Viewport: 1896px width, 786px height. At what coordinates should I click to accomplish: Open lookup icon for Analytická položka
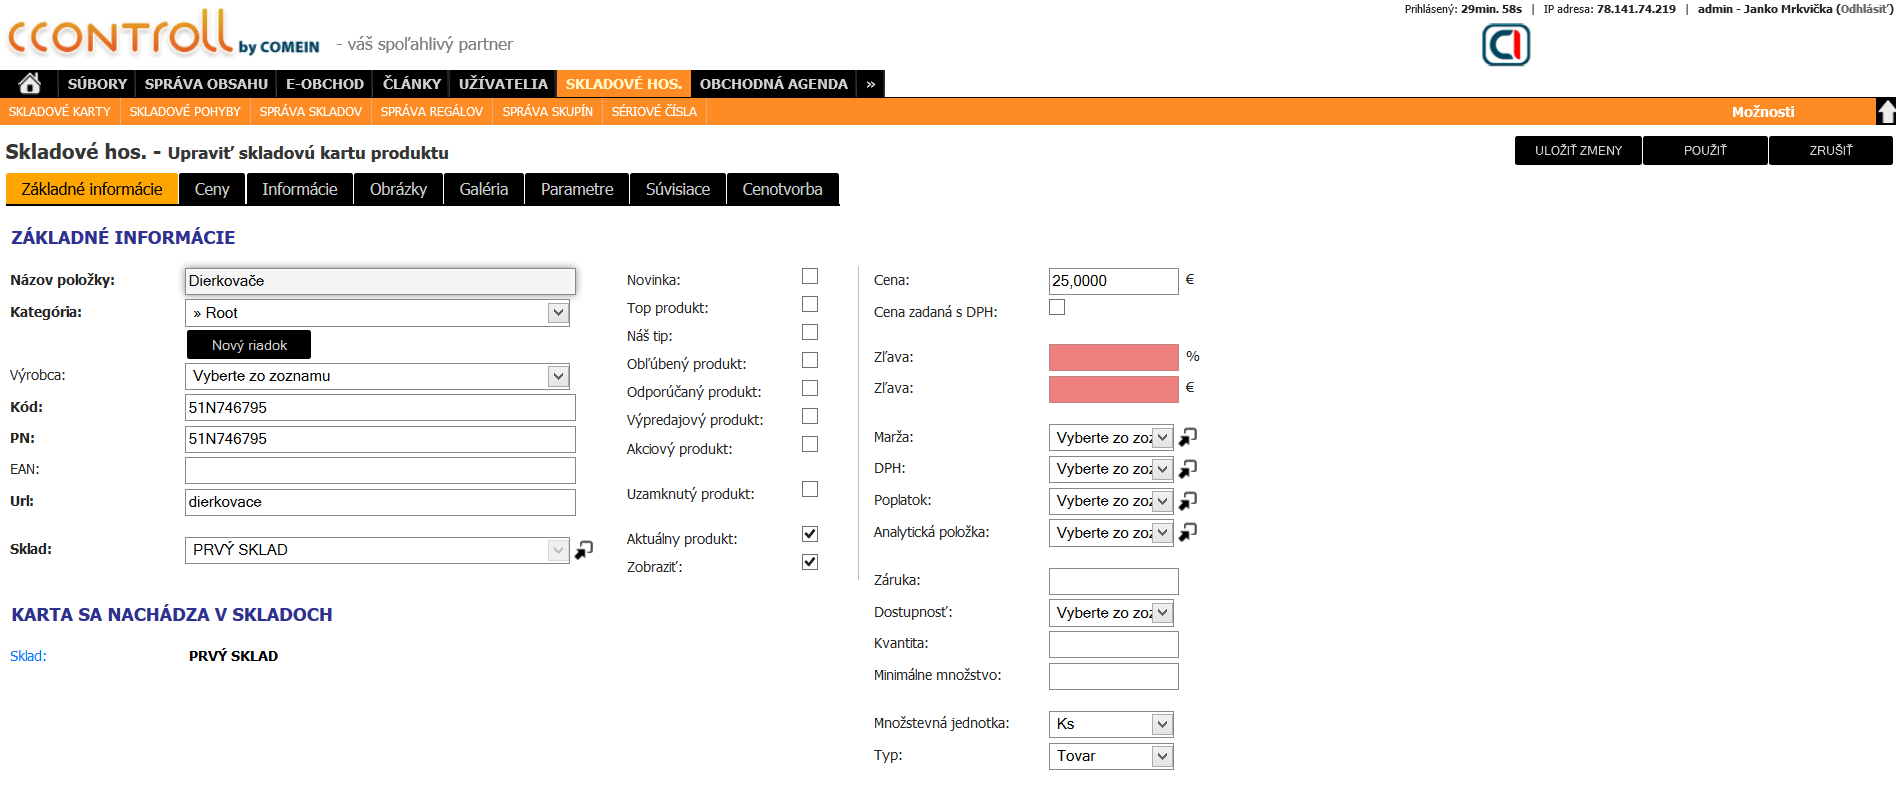click(1188, 533)
